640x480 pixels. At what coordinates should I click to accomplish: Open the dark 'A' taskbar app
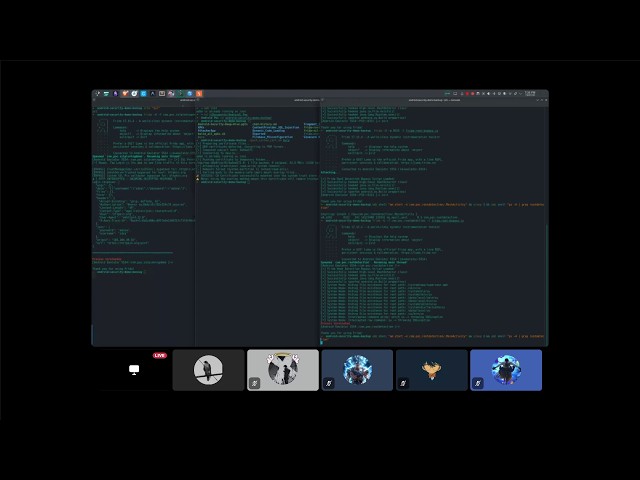[x=153, y=93]
